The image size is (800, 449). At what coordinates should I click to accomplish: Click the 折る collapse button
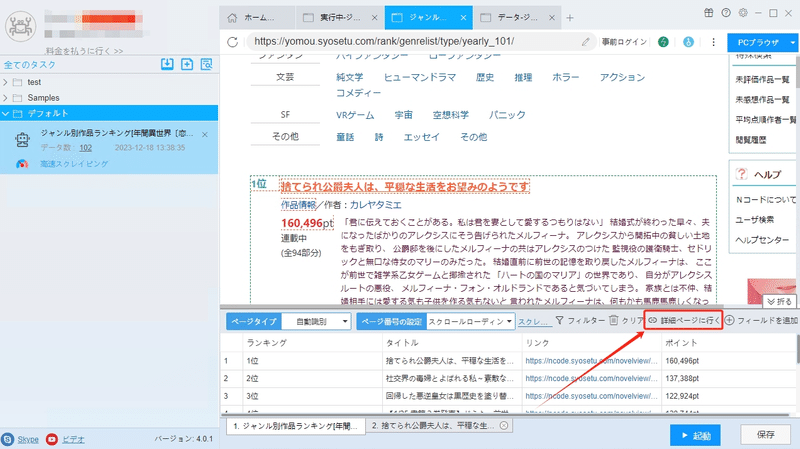point(780,302)
